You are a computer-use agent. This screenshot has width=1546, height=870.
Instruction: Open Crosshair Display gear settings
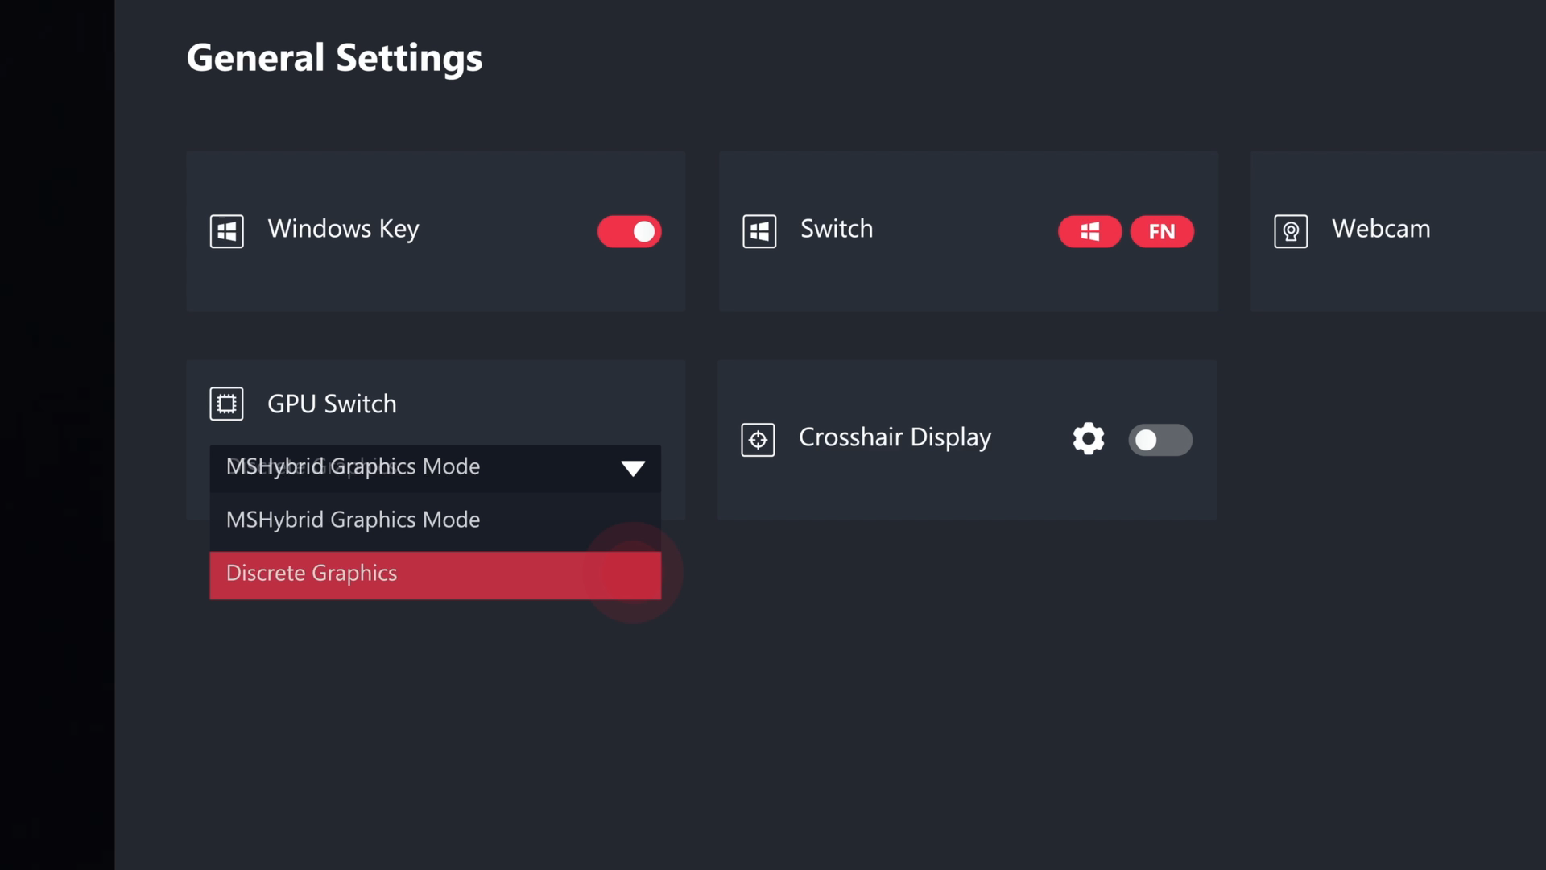[1088, 439]
